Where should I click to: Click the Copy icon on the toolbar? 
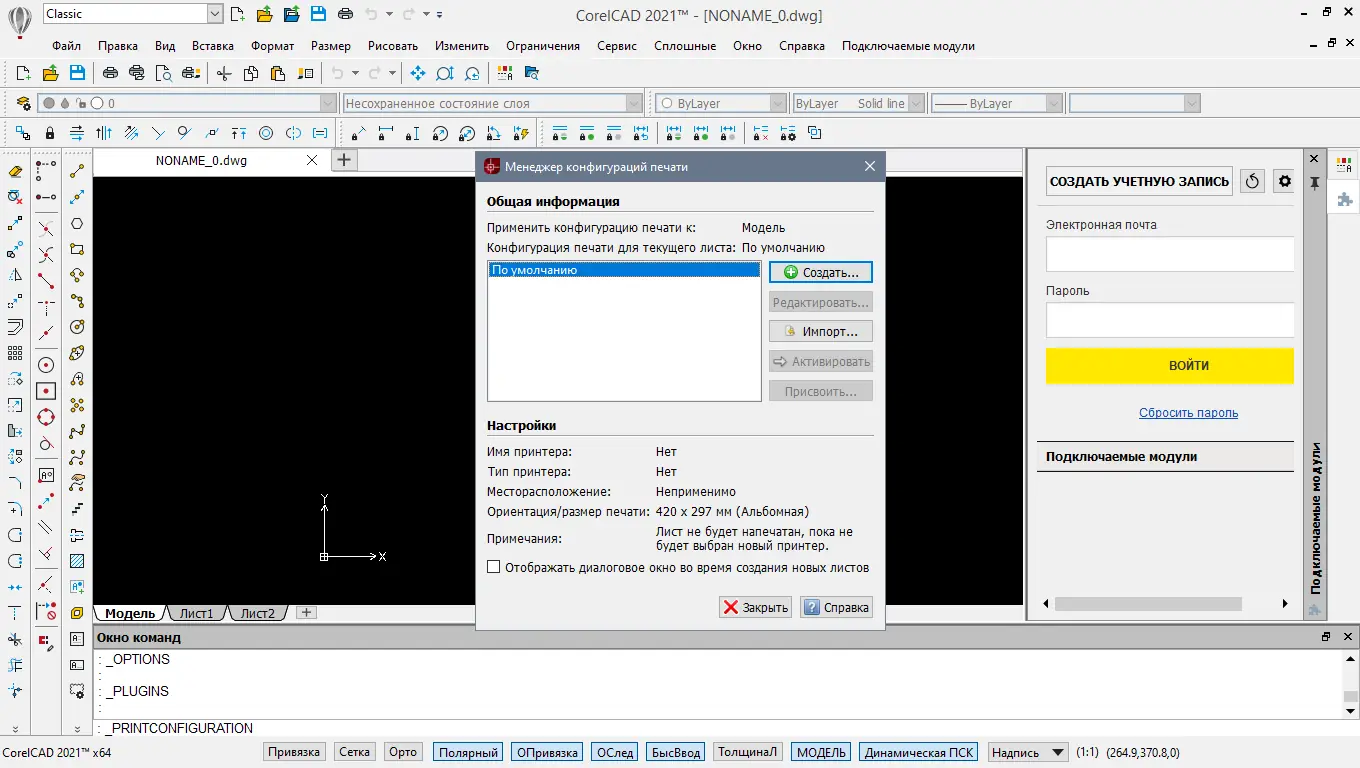pos(249,73)
